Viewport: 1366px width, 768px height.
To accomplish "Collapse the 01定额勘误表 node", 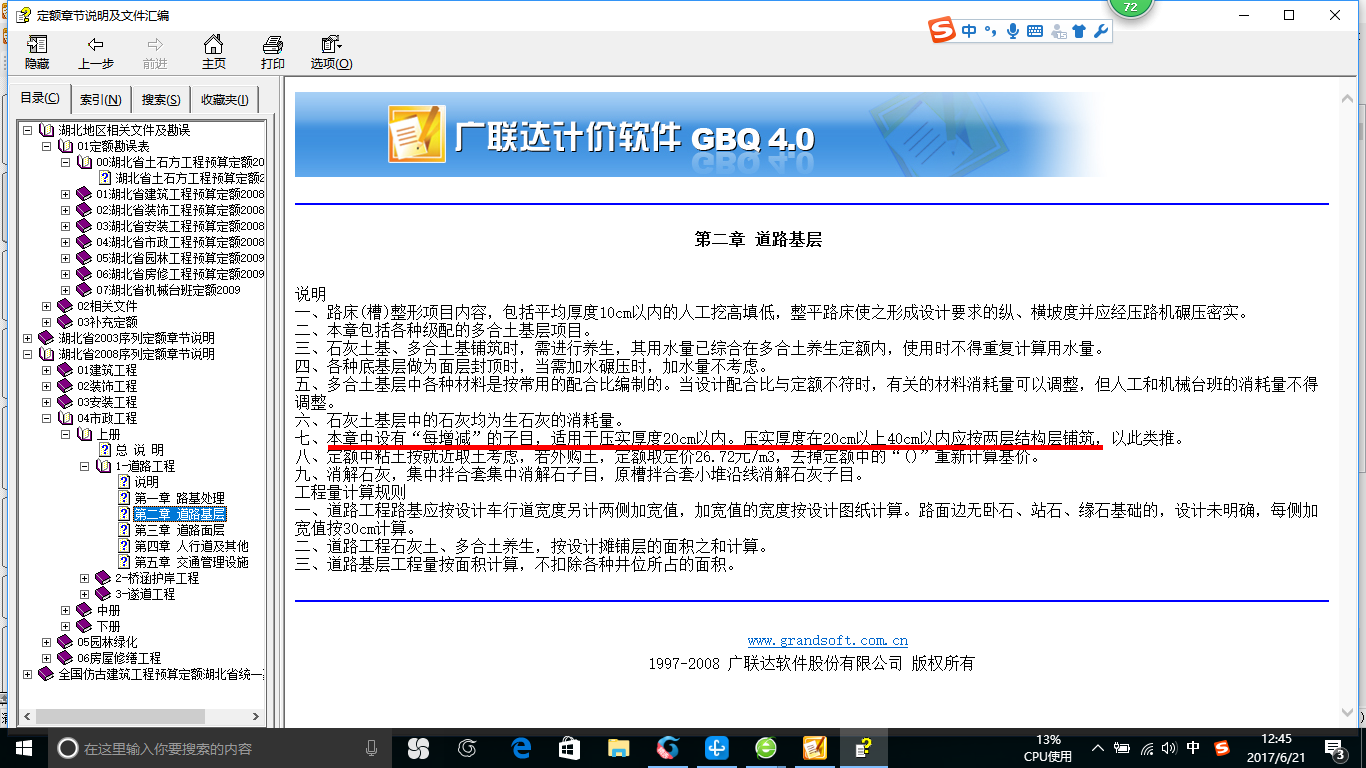I will (46, 146).
